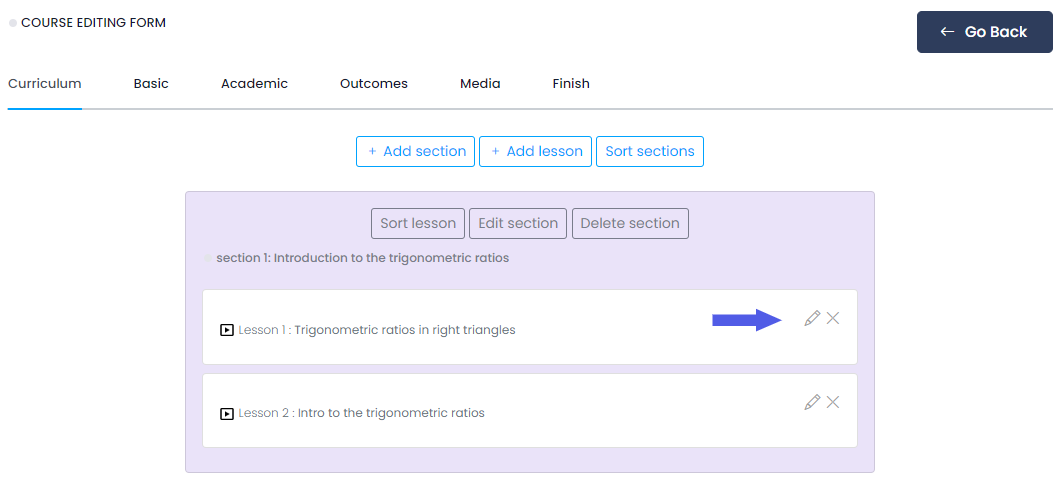Open the Media tab

480,84
